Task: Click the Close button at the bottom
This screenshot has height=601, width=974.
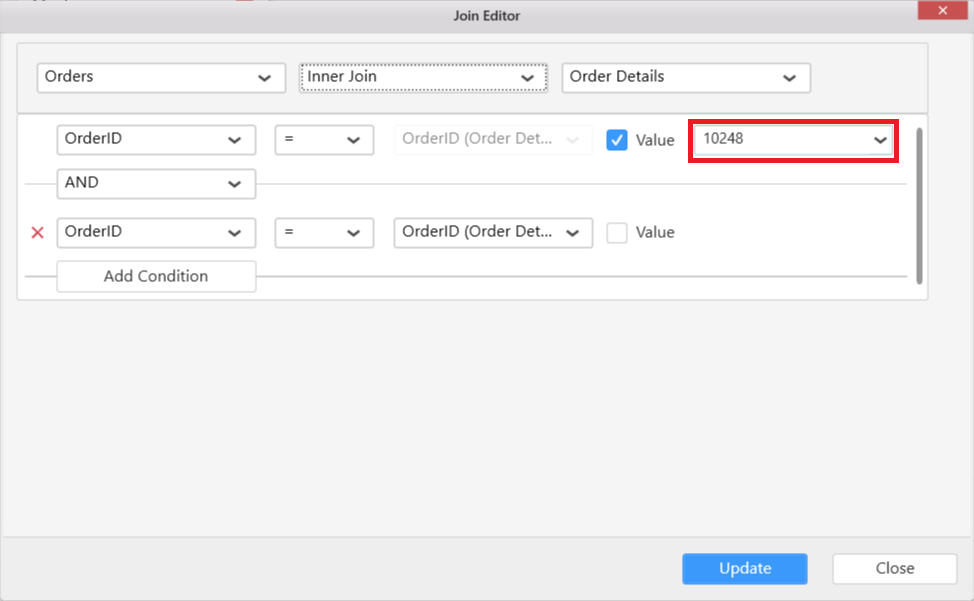Action: click(x=894, y=568)
